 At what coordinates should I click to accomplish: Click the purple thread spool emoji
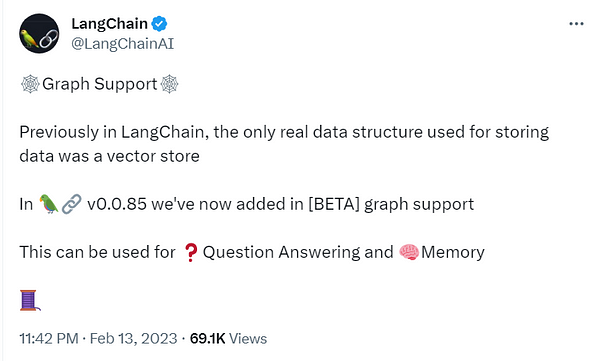(30, 300)
